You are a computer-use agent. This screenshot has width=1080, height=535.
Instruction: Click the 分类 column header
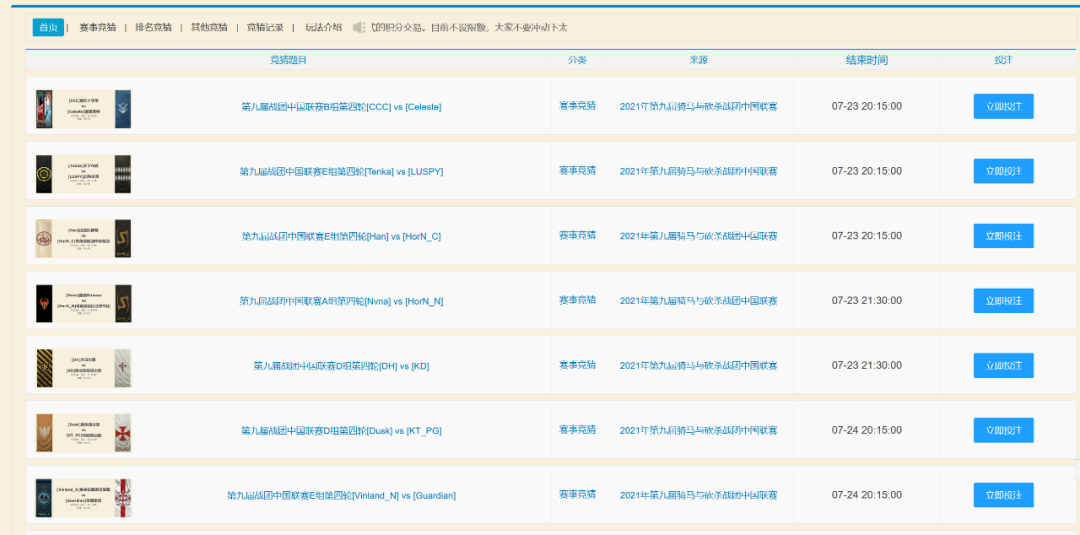[x=577, y=60]
